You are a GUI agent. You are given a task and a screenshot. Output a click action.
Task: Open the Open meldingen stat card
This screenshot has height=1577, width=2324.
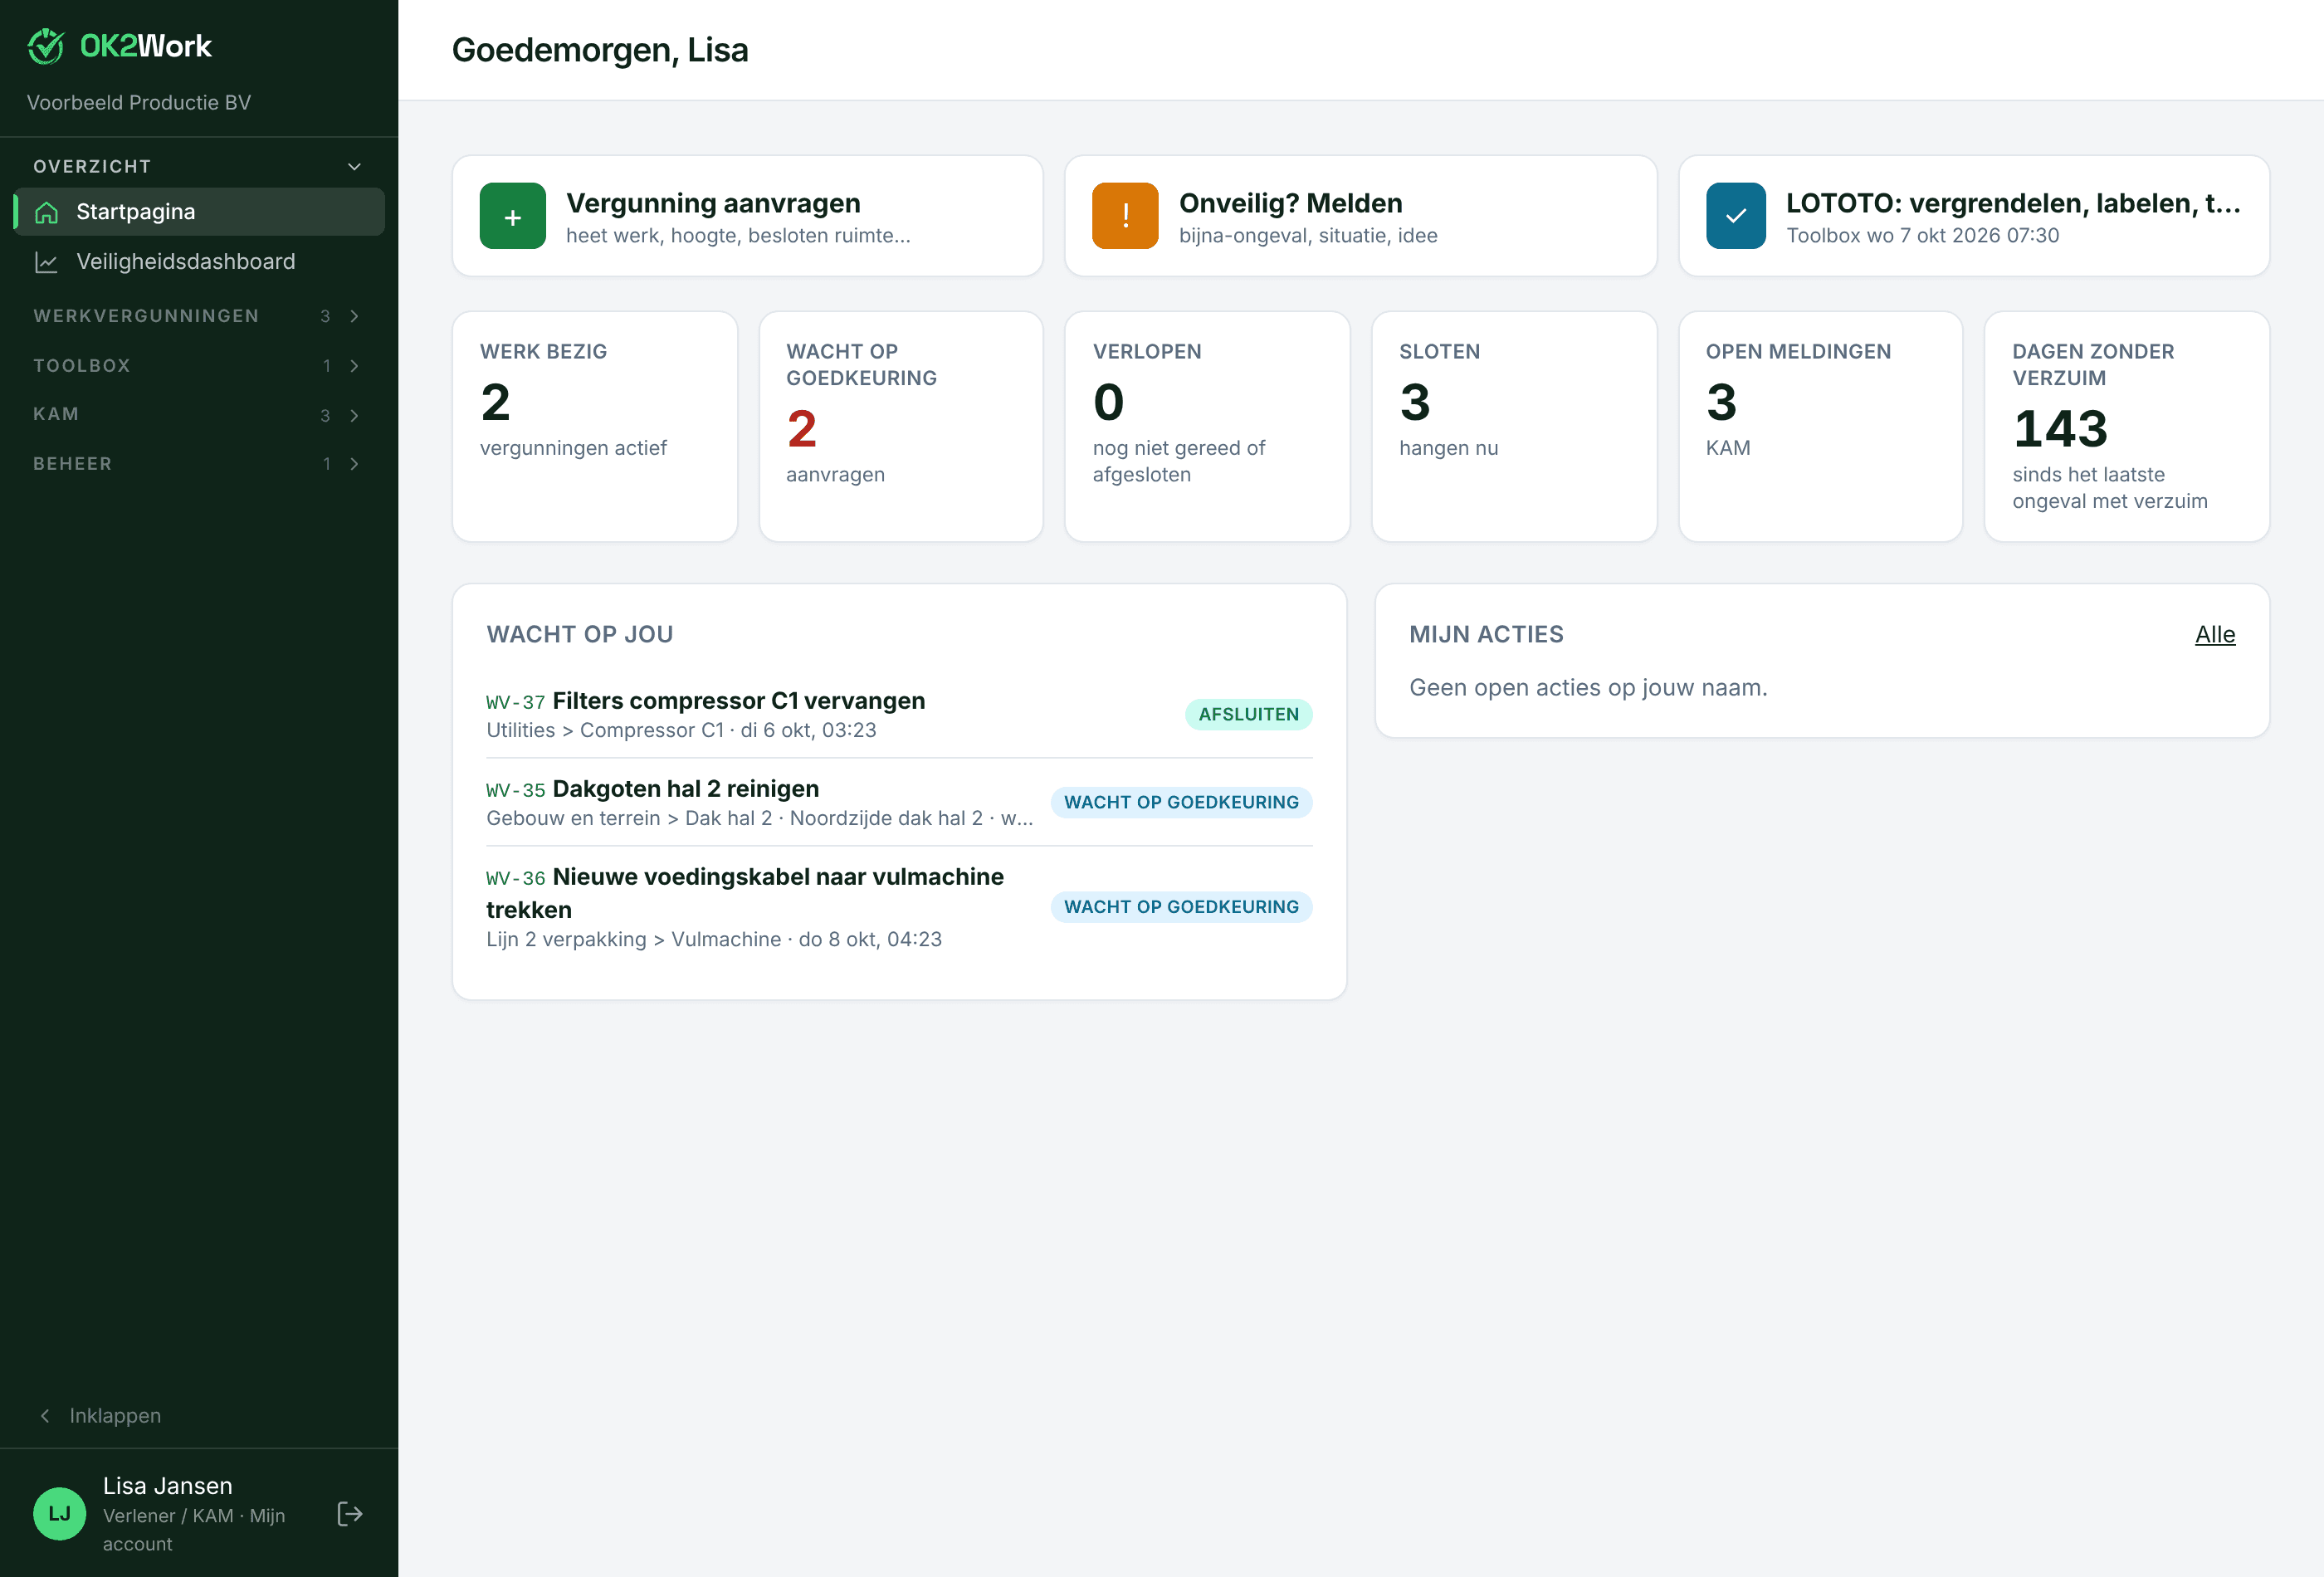pyautogui.click(x=1820, y=427)
